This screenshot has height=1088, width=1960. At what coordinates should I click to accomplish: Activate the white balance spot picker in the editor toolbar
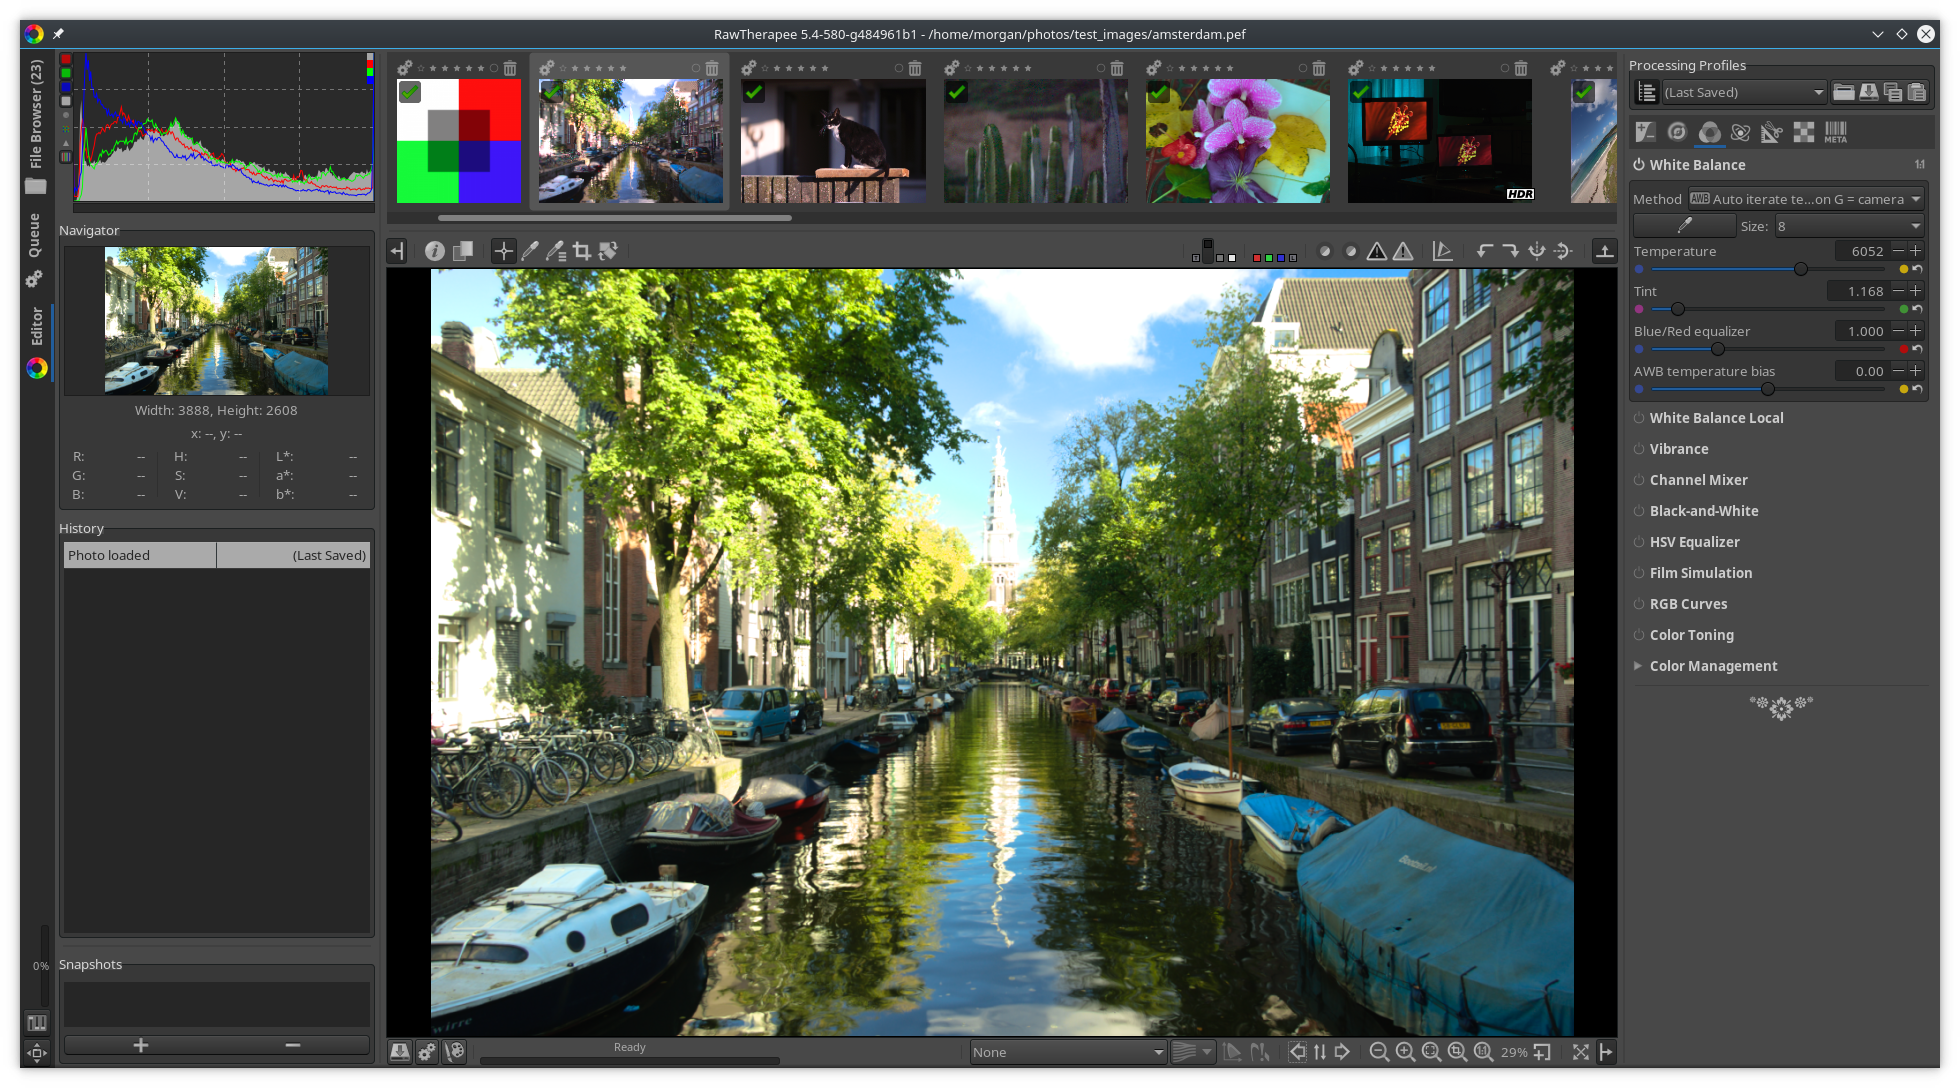[x=530, y=252]
